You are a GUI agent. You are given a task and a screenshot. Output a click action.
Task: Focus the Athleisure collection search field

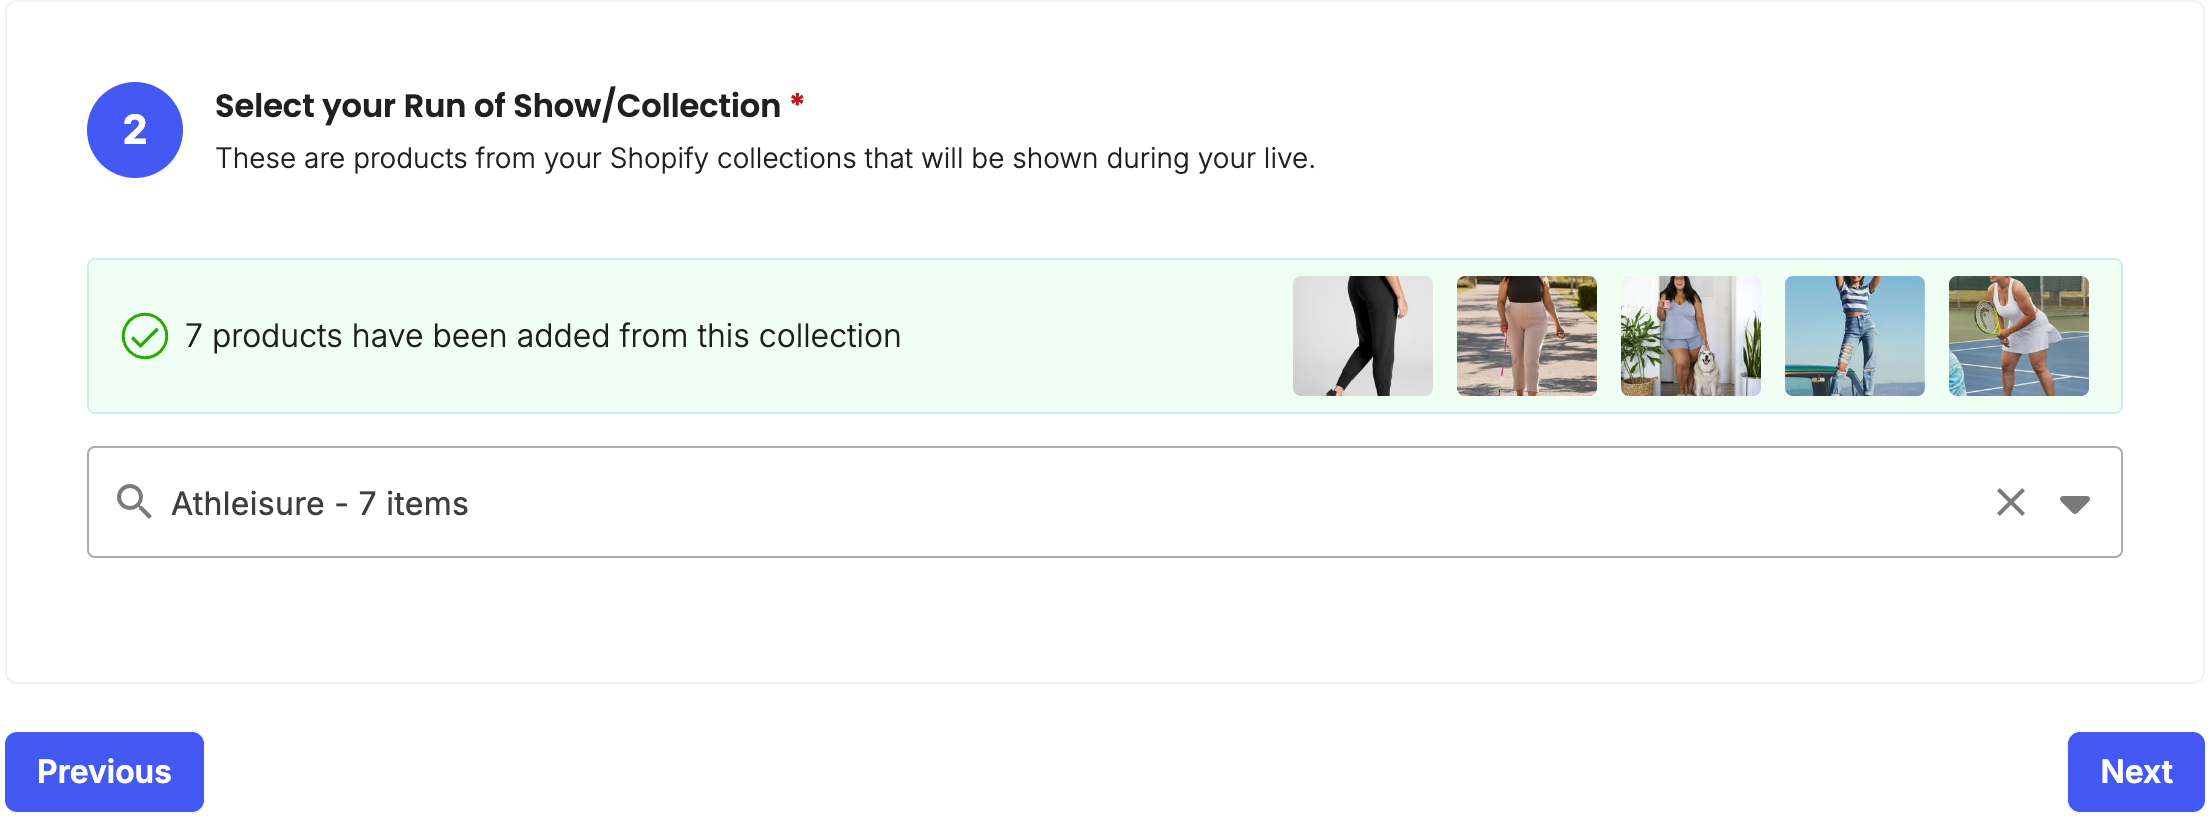click(x=1000, y=503)
